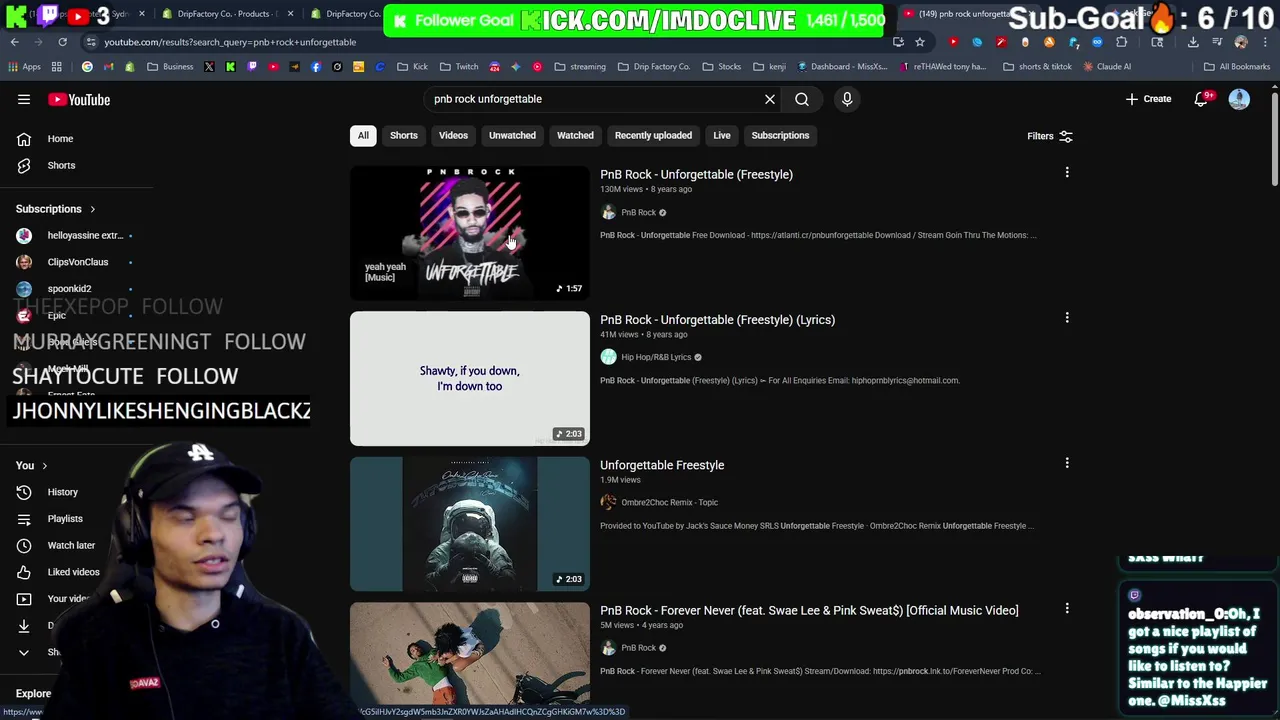This screenshot has width=1280, height=720.
Task: Open the Business bookmarks folder
Action: click(x=170, y=67)
